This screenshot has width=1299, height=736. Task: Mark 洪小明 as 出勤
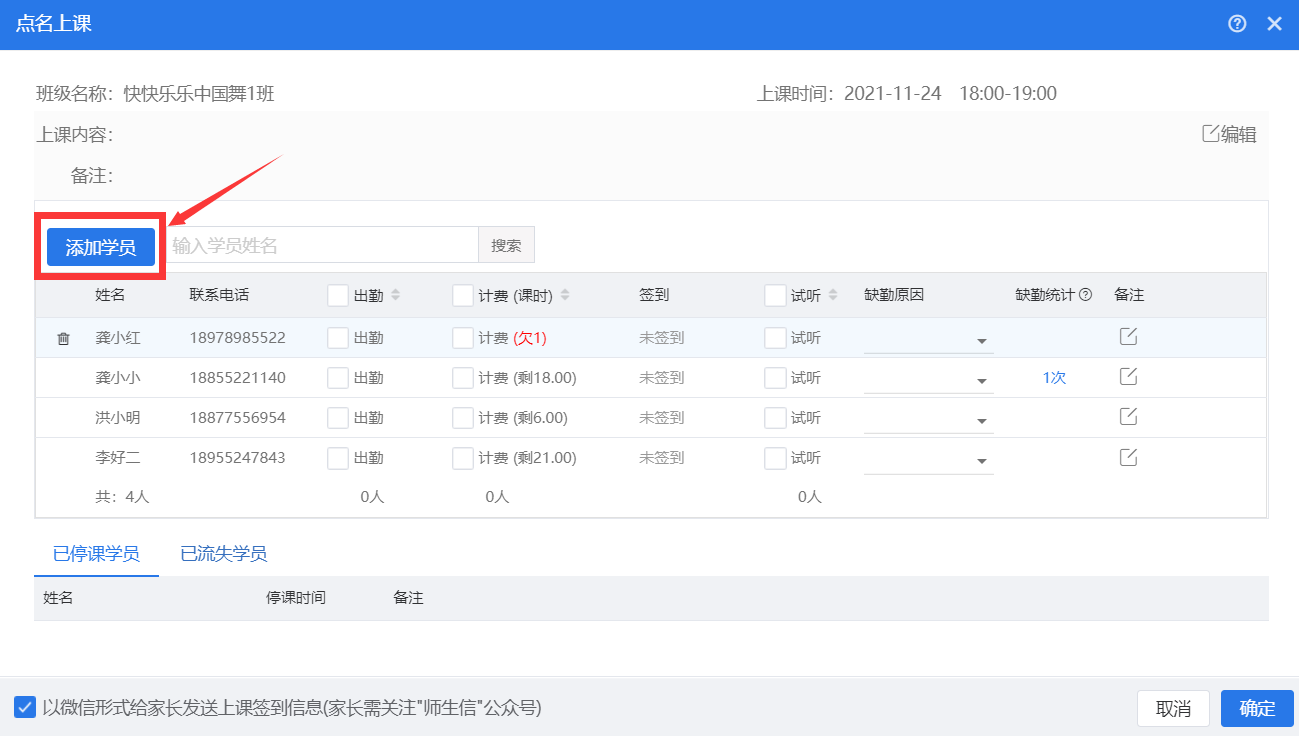coord(338,418)
